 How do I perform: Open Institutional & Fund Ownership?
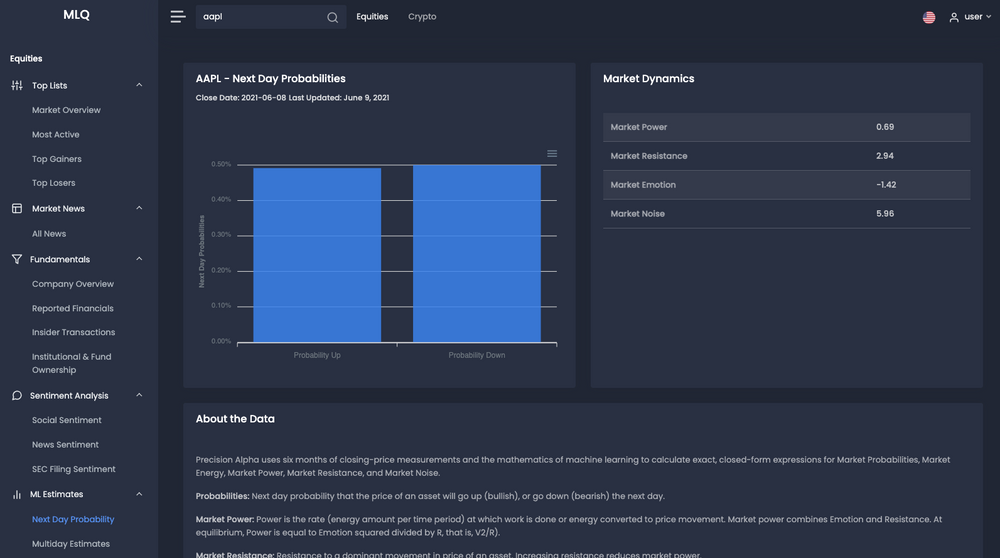click(x=71, y=363)
